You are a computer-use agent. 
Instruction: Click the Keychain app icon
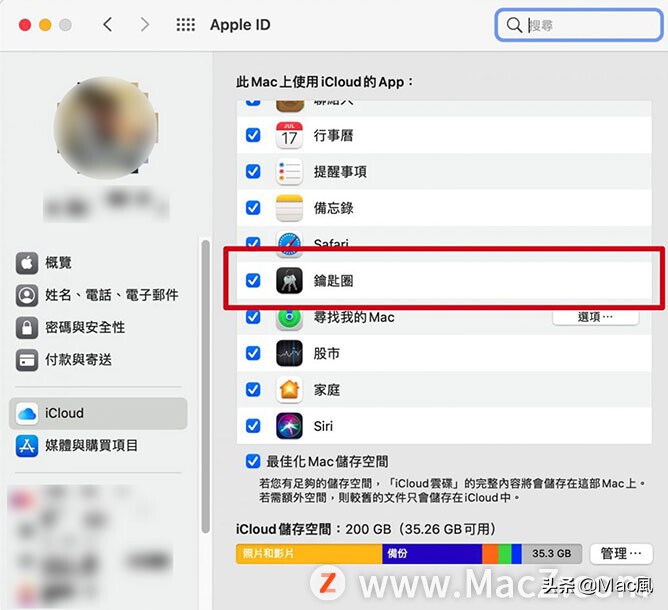(289, 280)
